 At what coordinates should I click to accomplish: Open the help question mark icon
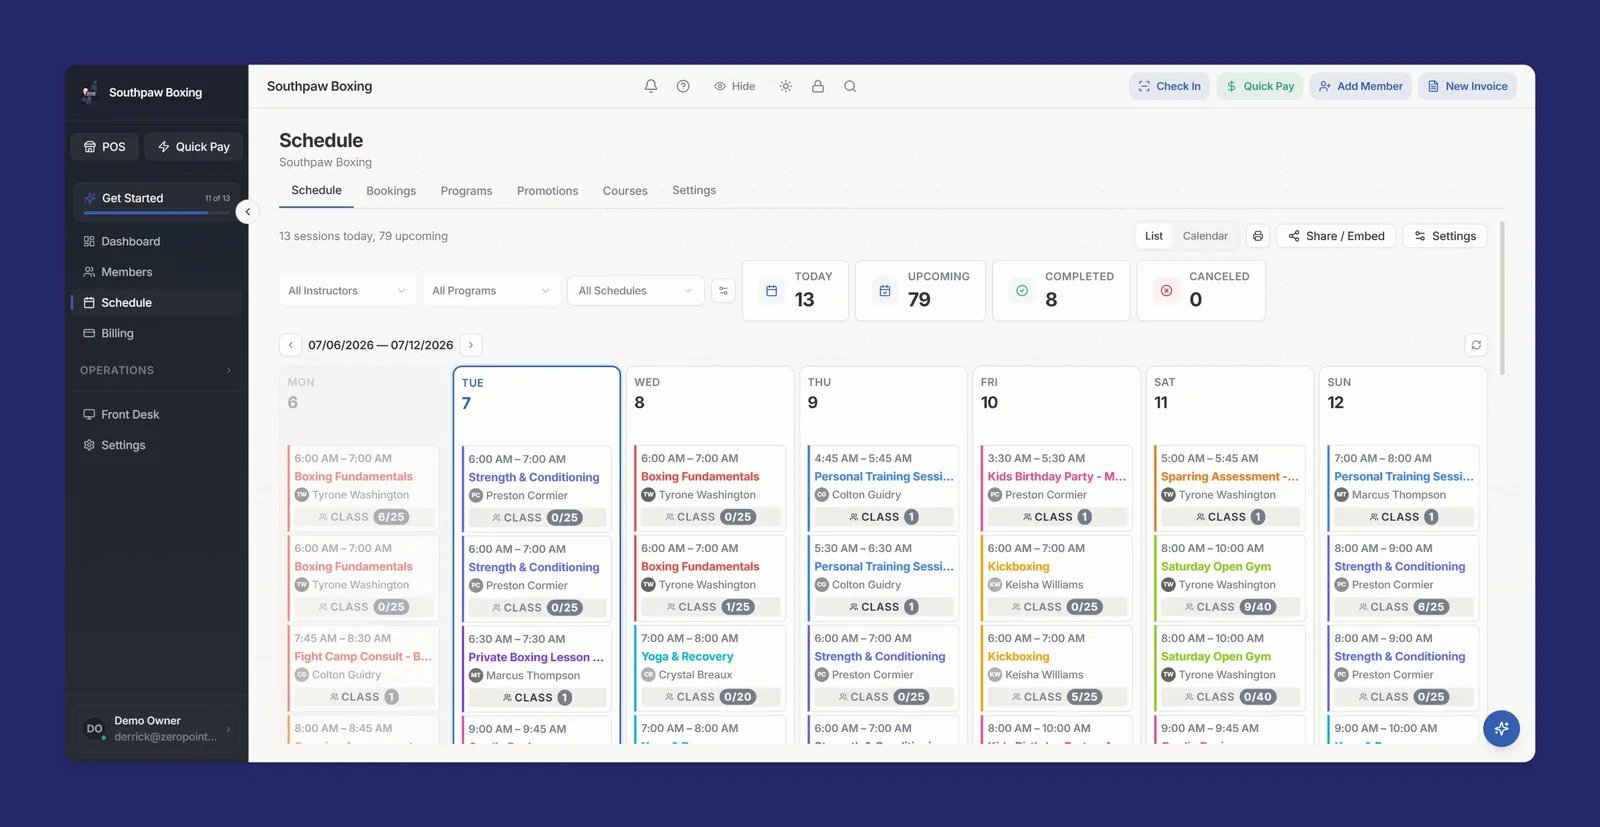point(683,86)
